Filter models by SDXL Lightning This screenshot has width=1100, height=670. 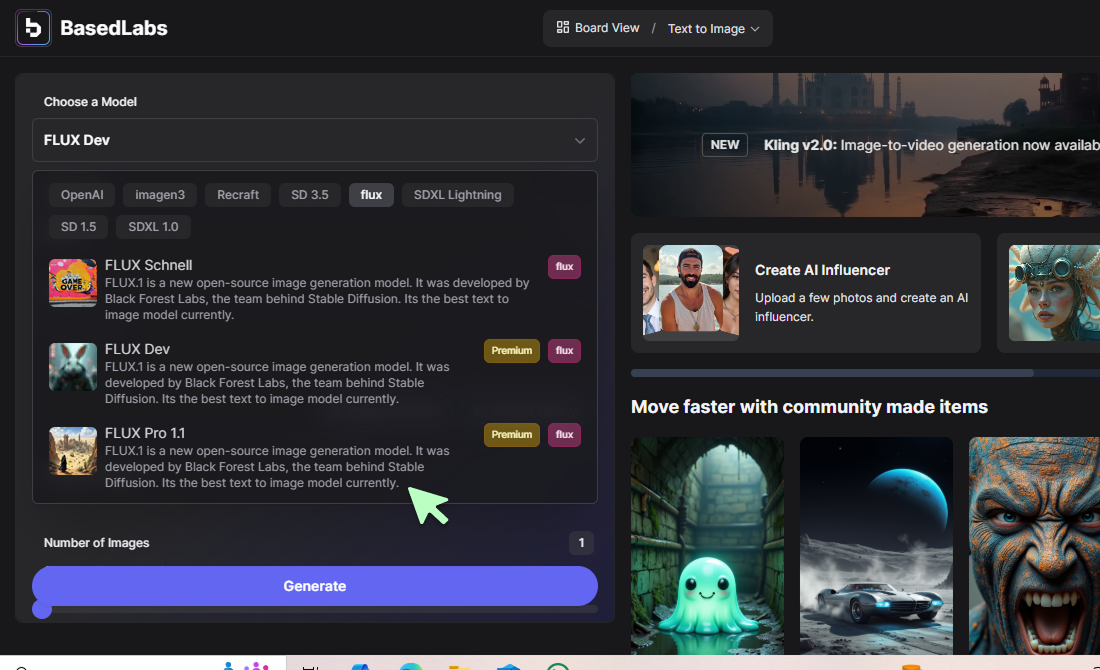tap(457, 195)
